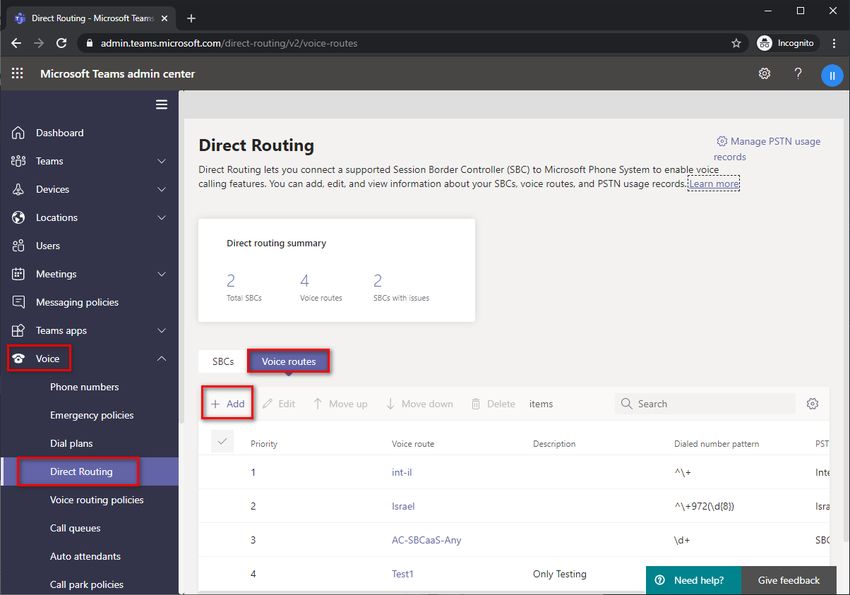Expand the Locations menu chevron
The width and height of the screenshot is (850, 595).
162,217
